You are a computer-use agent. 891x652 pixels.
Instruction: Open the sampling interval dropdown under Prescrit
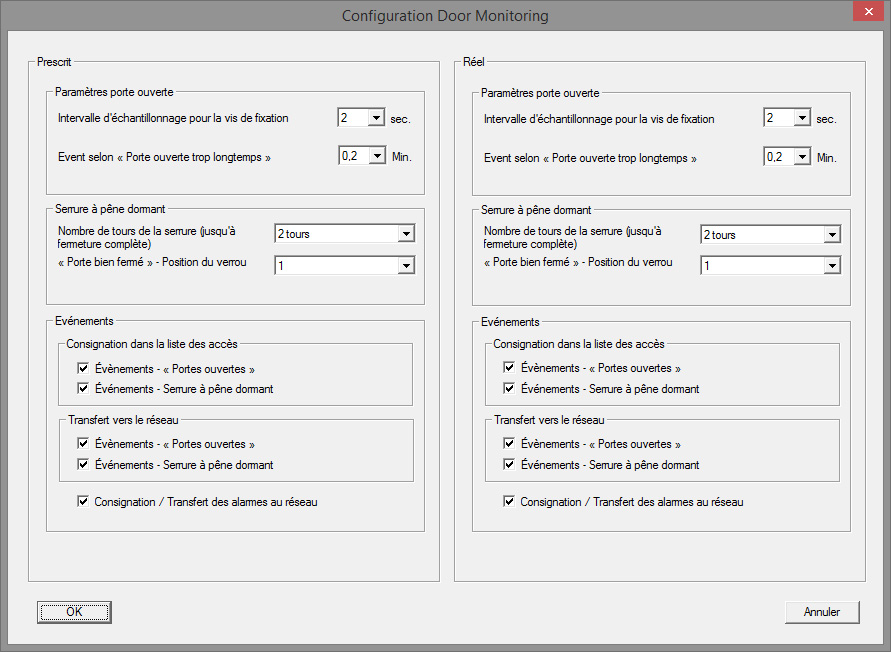click(377, 117)
